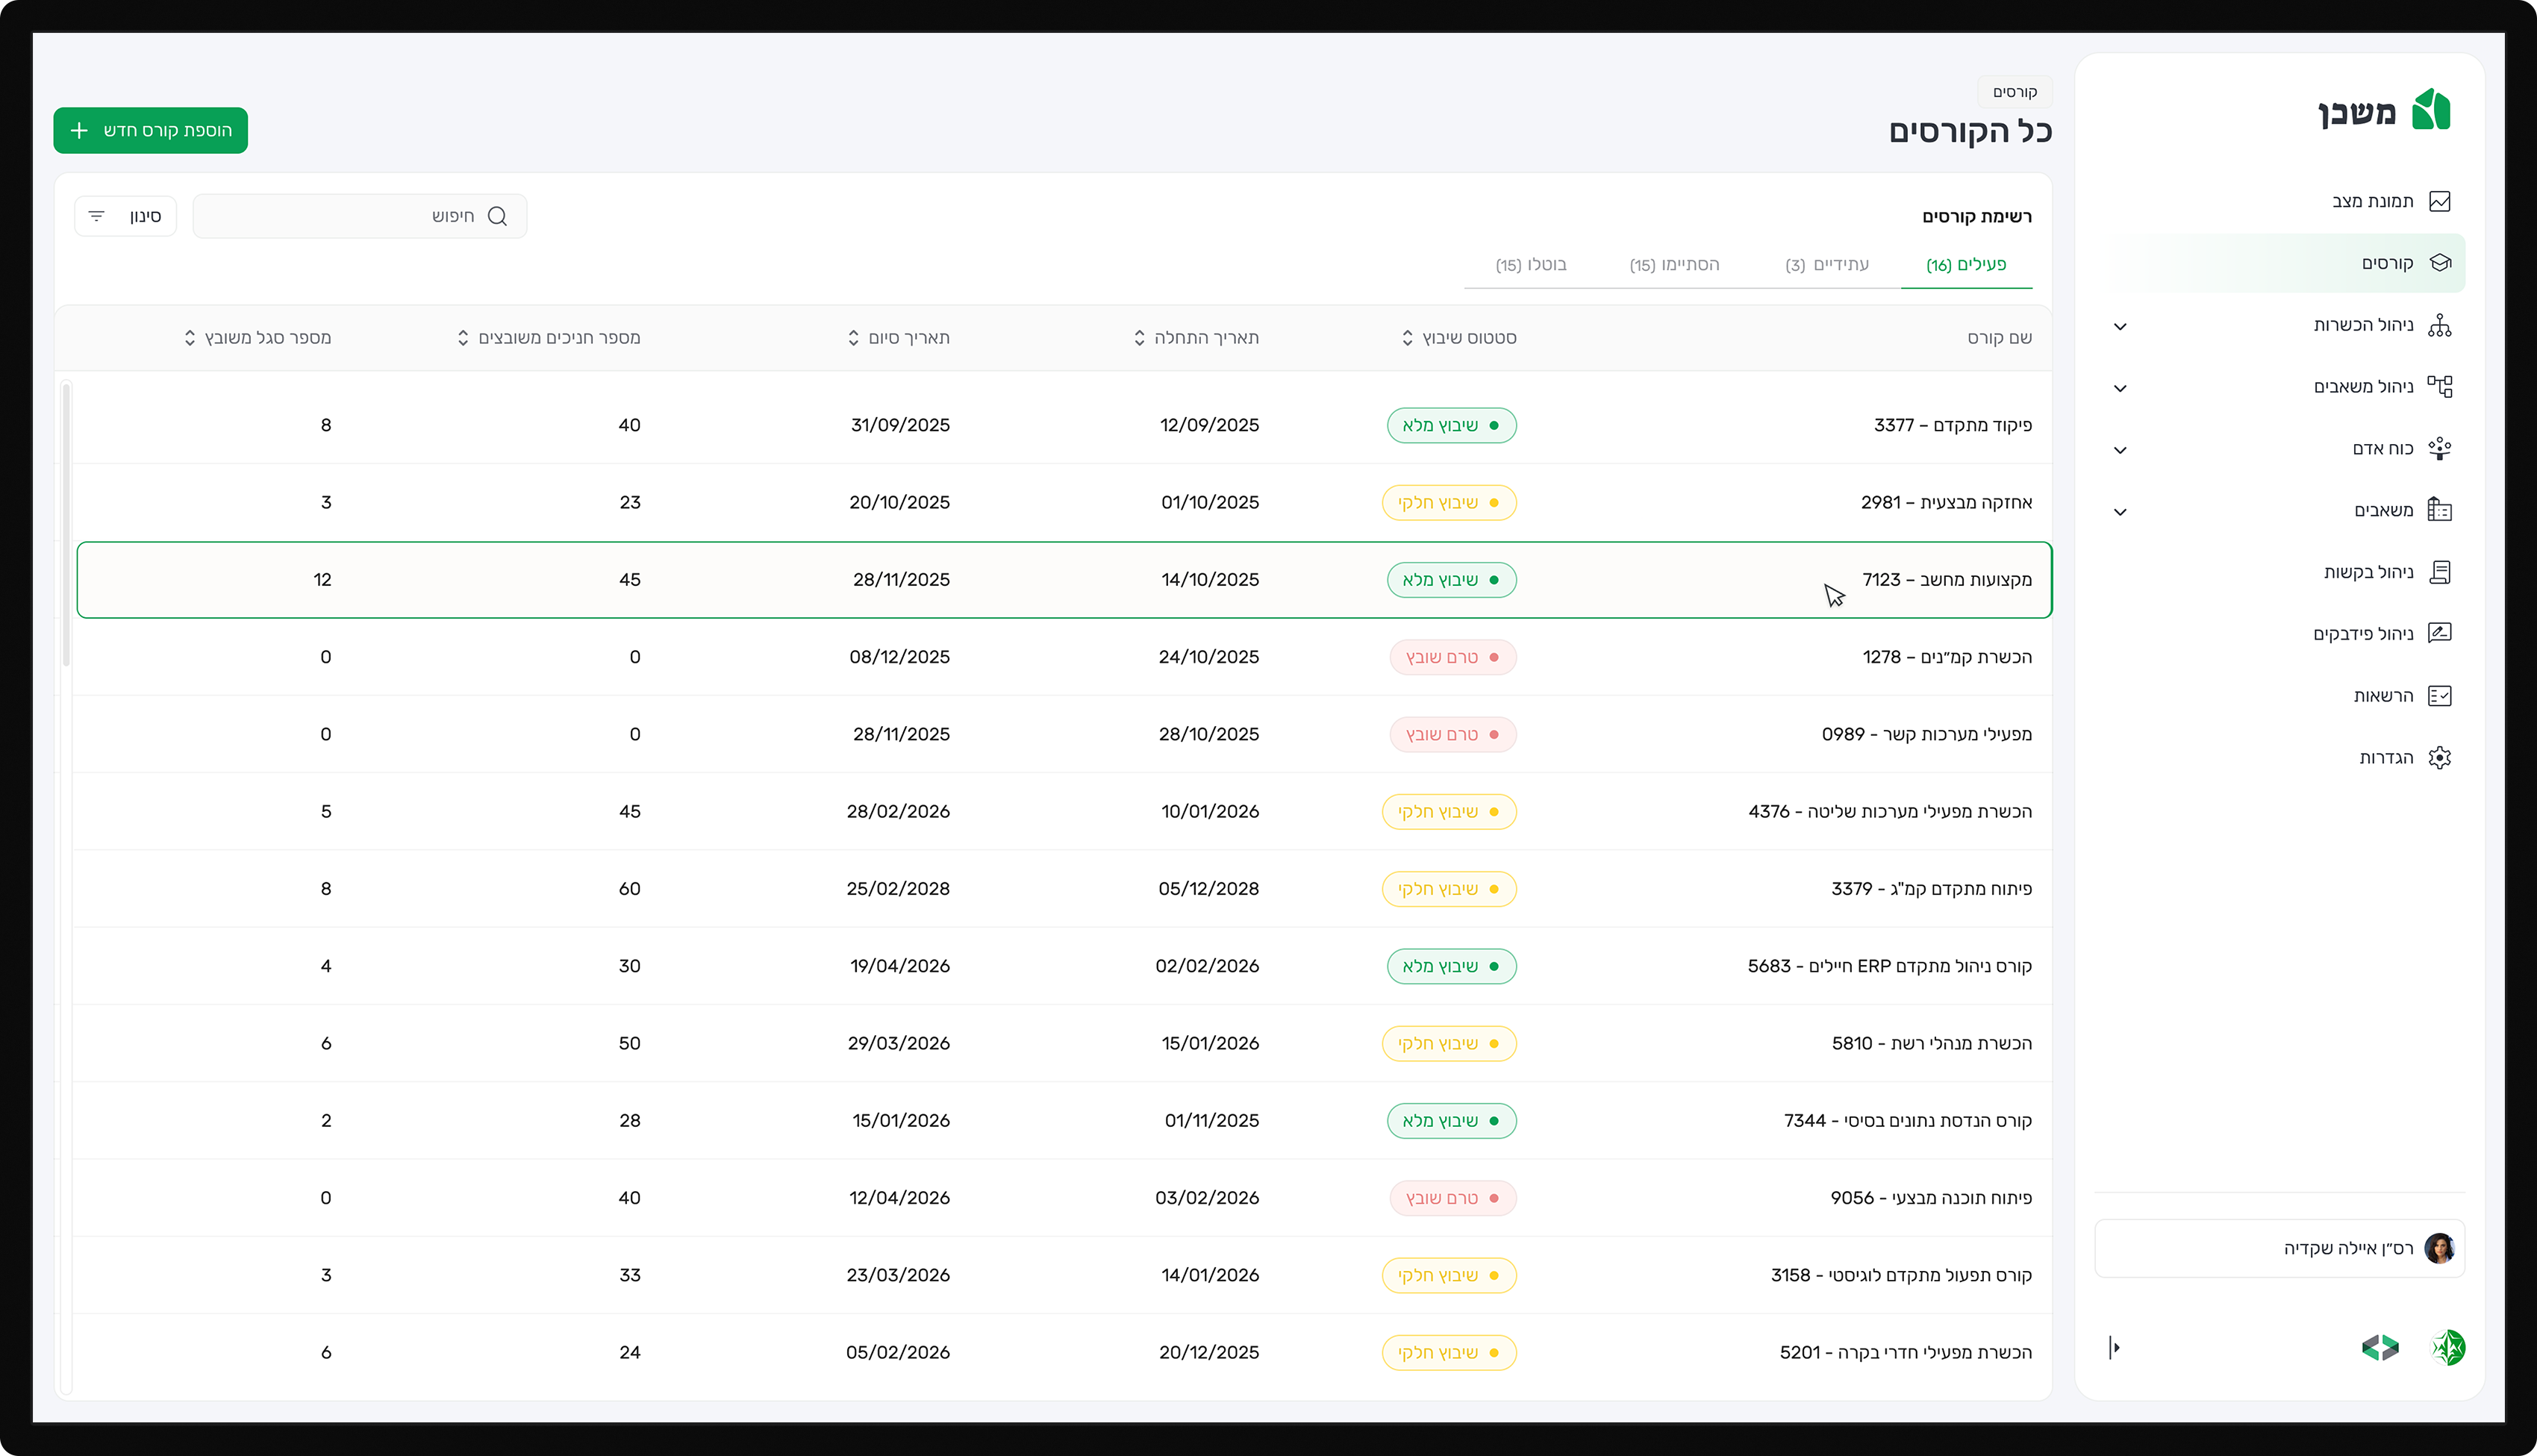Open ניהול פידבקים feedback icon

pos(2439,633)
